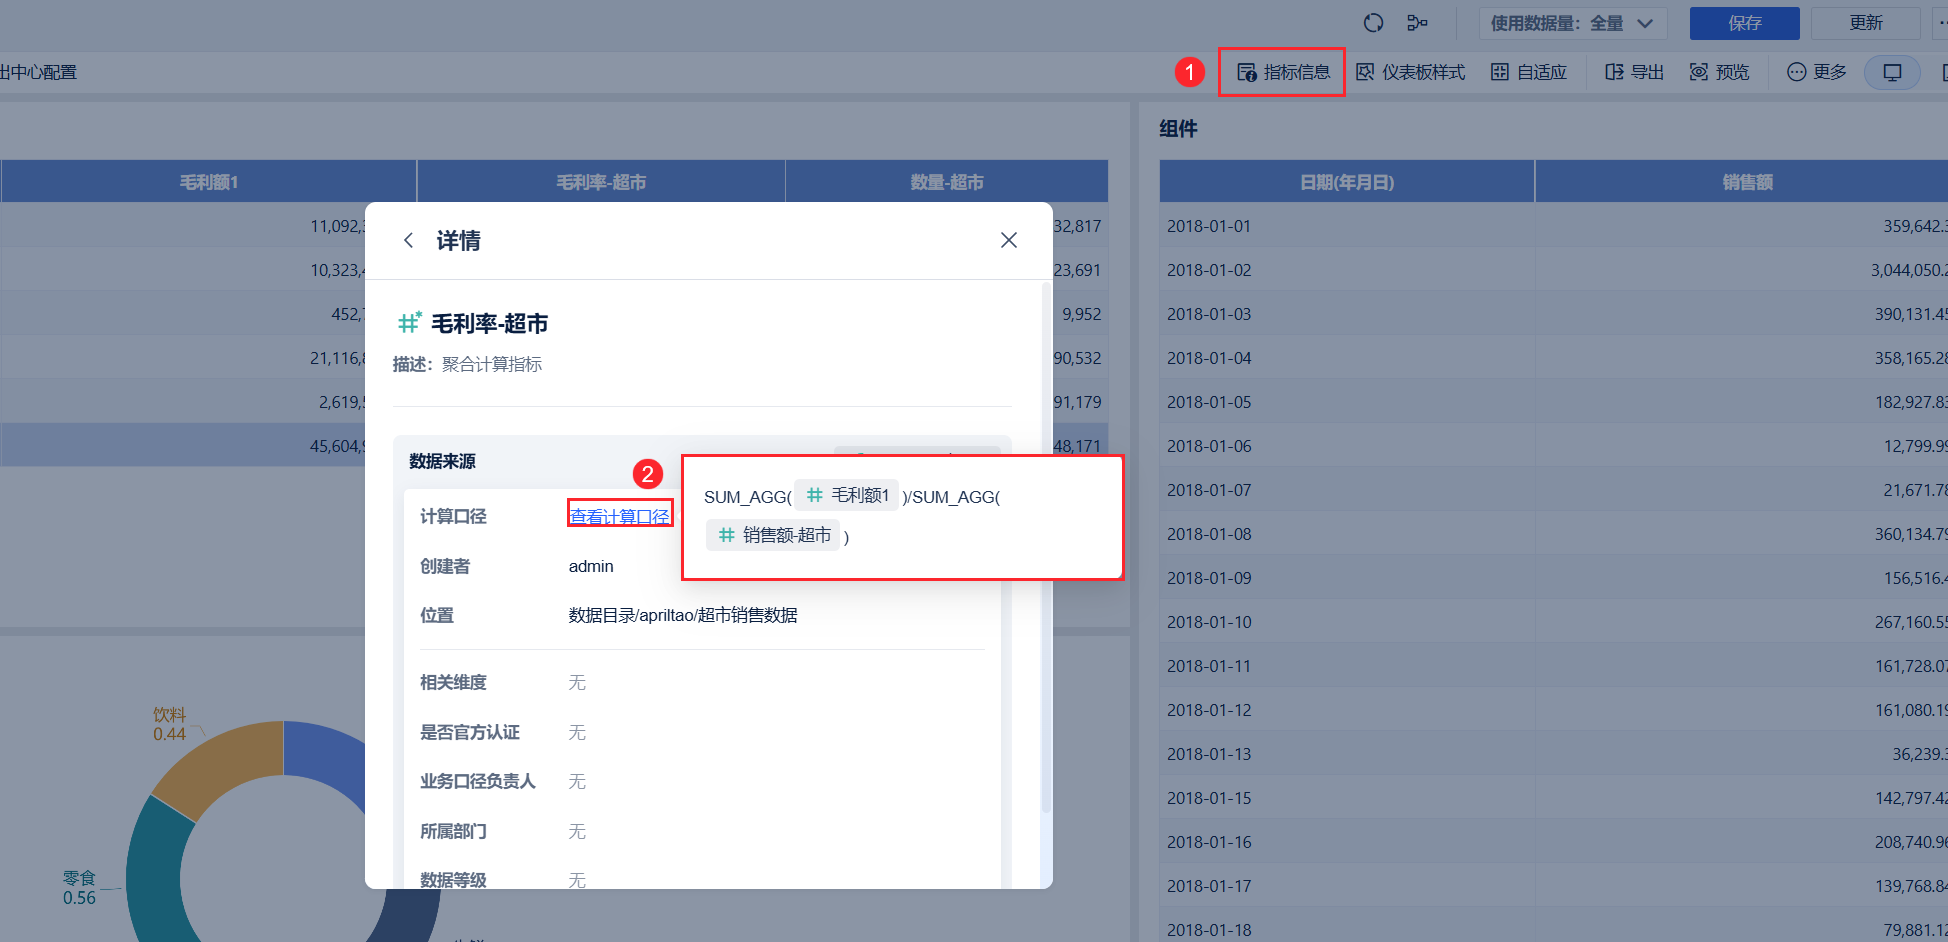Expand the 使用数据量 全量 dropdown
This screenshot has height=942, width=1948.
1572,23
